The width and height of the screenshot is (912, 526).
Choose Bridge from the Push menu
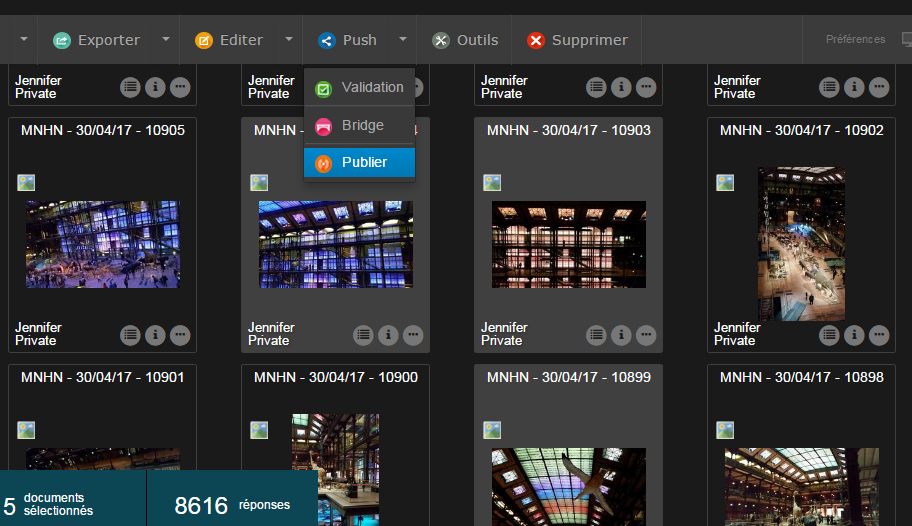tap(360, 125)
